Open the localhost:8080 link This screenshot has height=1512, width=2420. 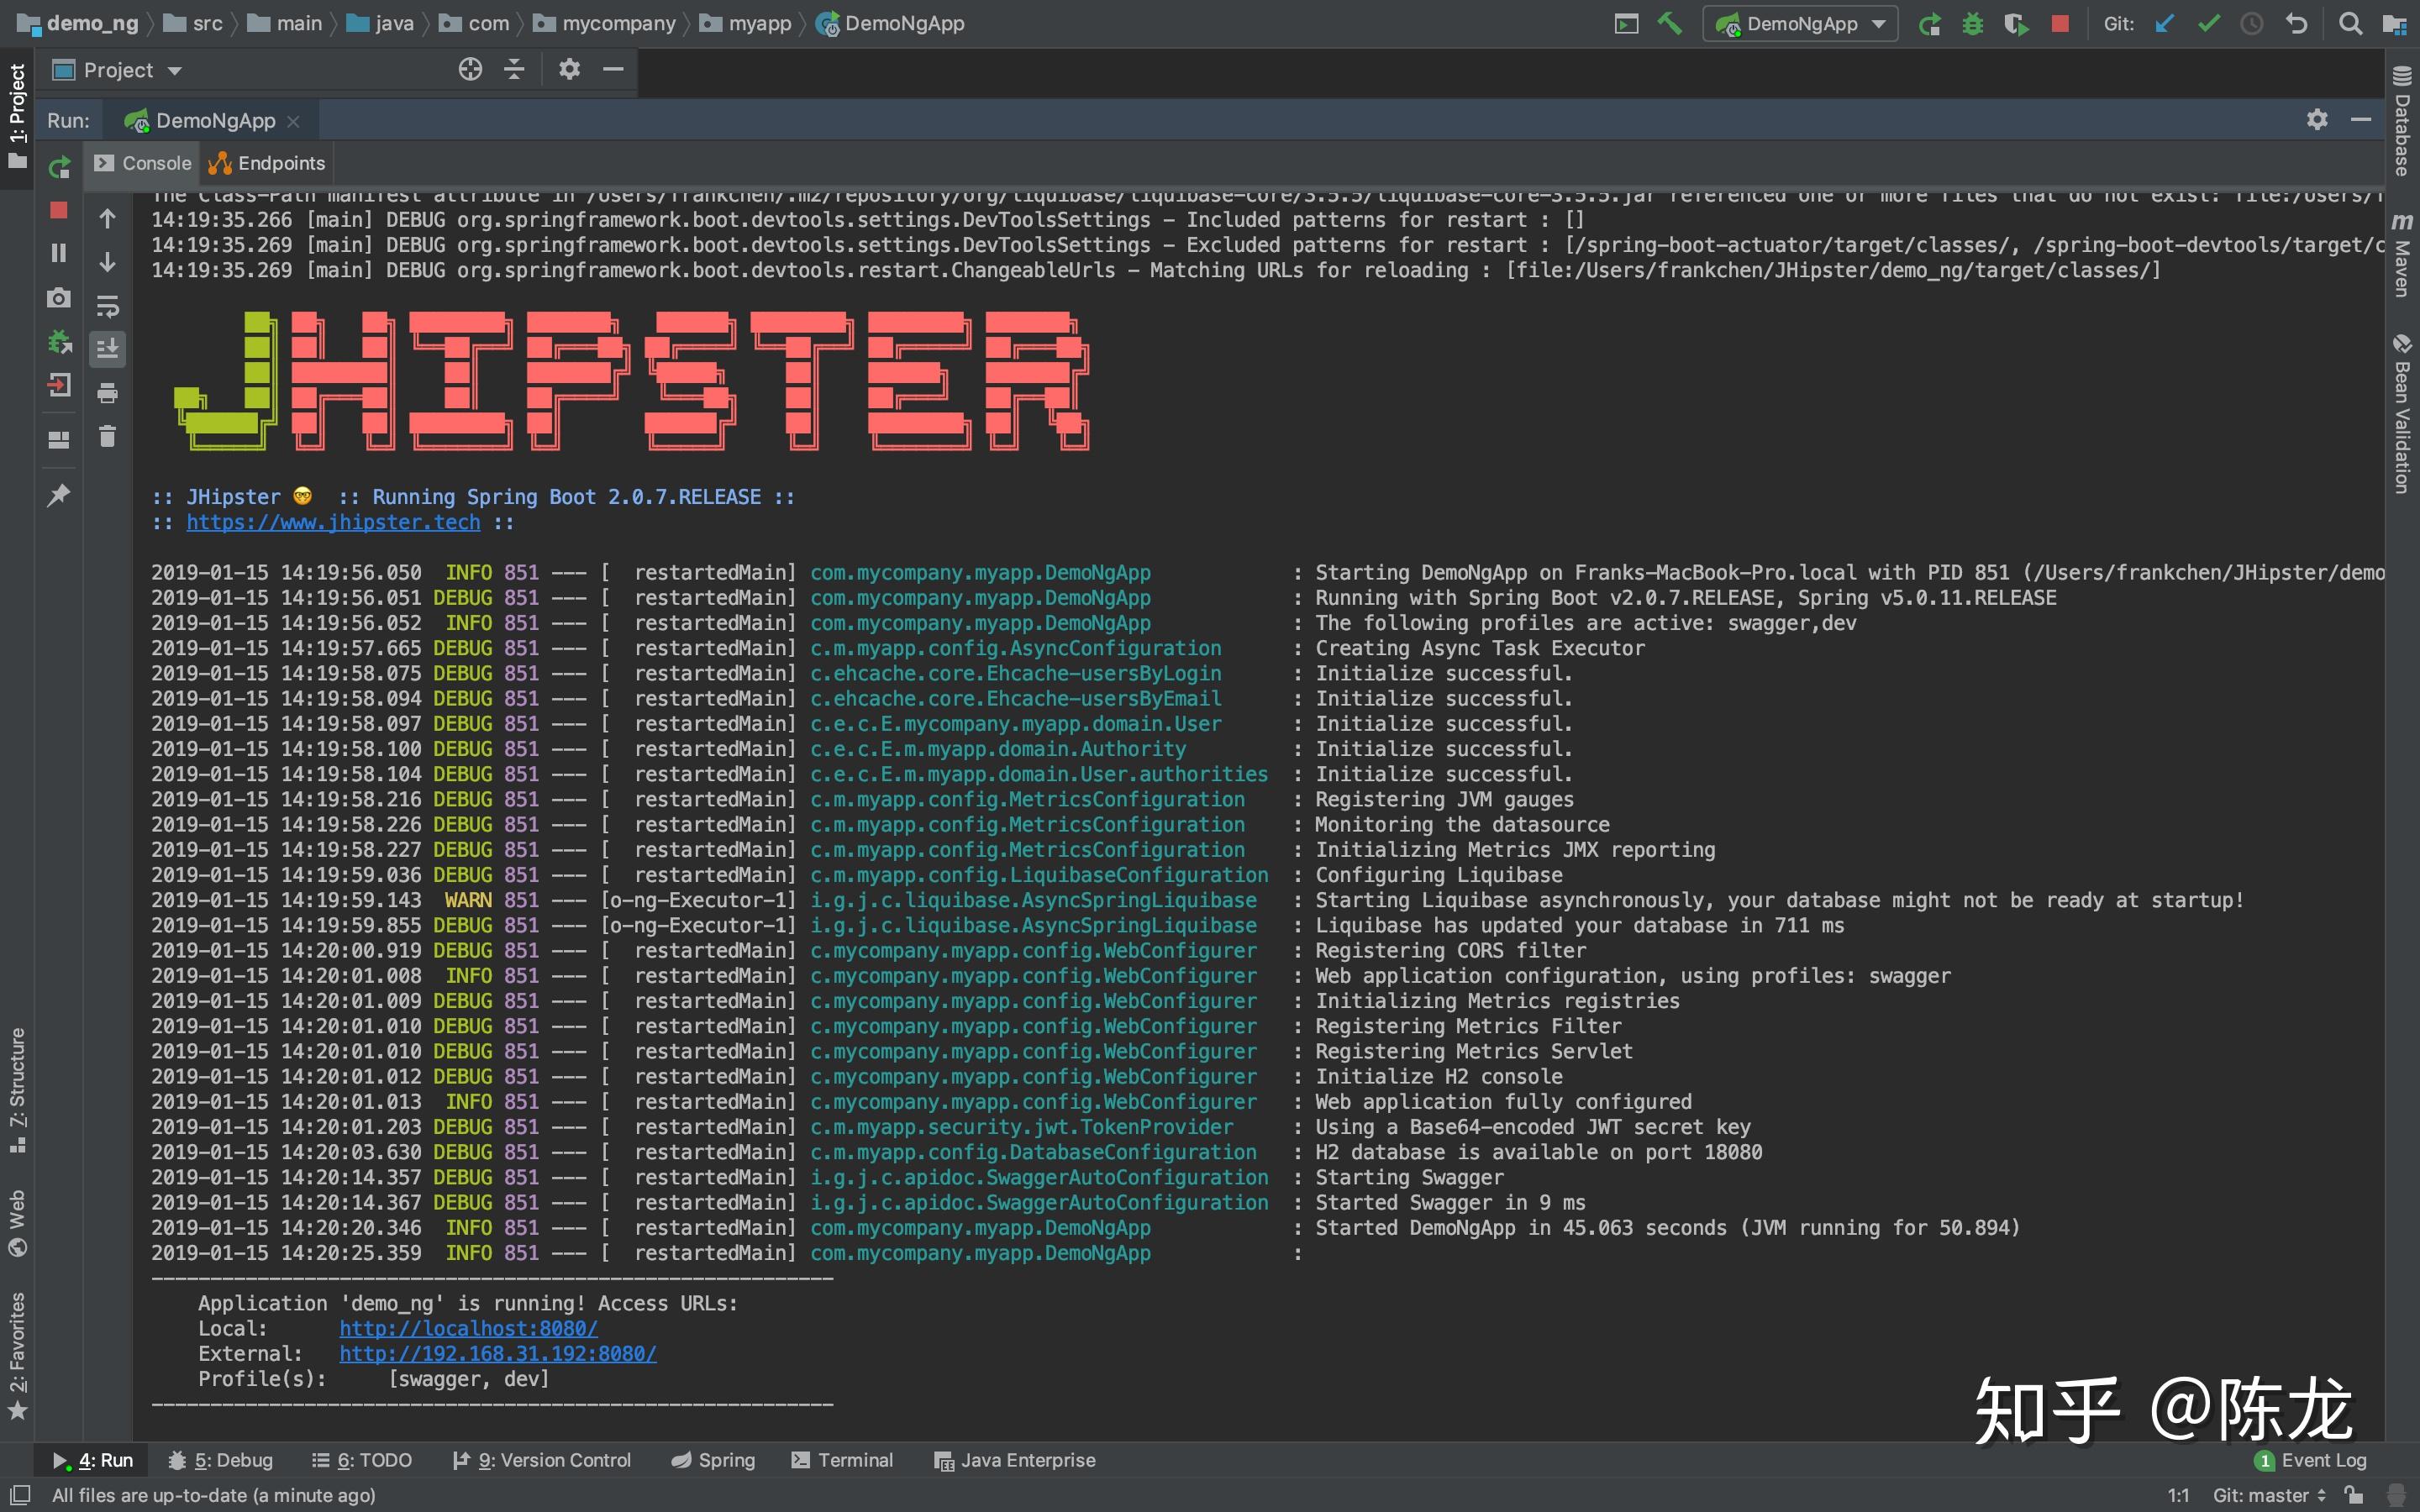tap(468, 1328)
